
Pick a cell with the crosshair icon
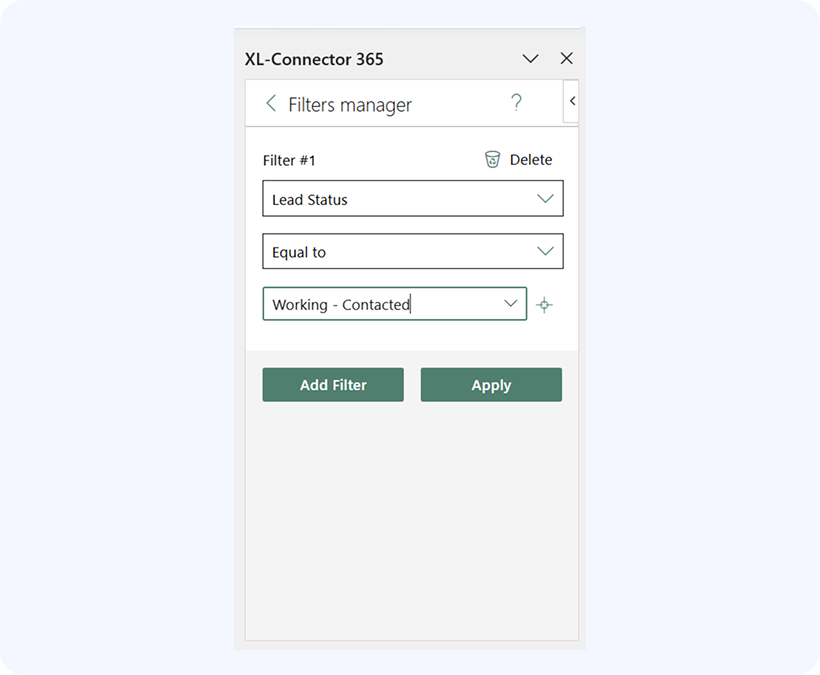coord(544,305)
